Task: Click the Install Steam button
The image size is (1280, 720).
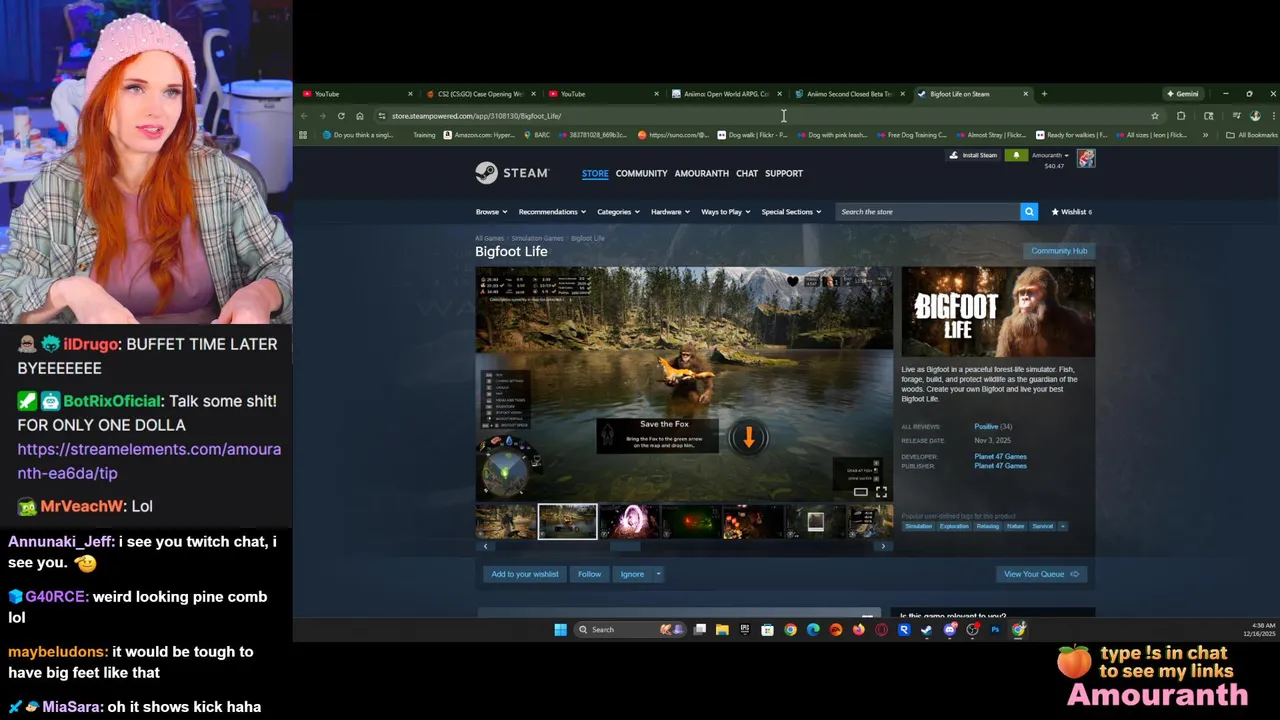Action: pyautogui.click(x=973, y=155)
